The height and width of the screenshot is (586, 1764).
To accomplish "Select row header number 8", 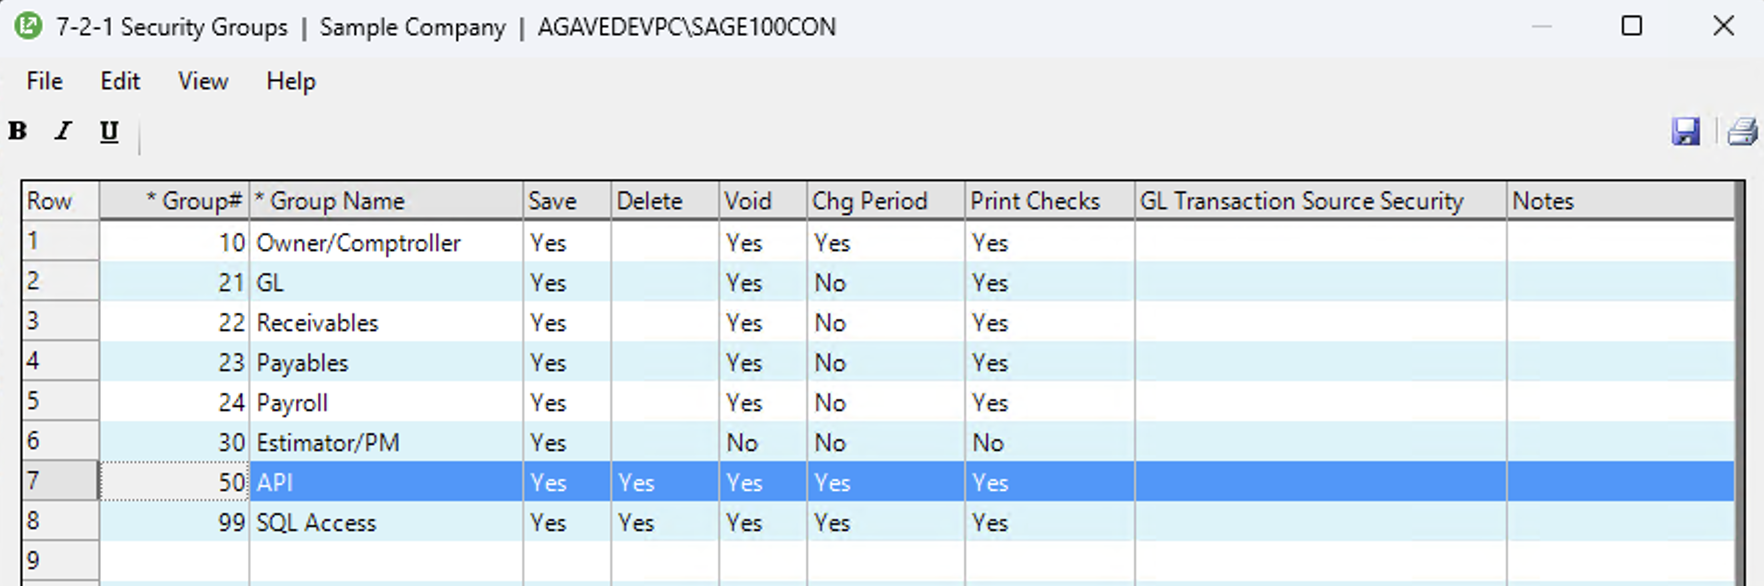I will coord(60,521).
